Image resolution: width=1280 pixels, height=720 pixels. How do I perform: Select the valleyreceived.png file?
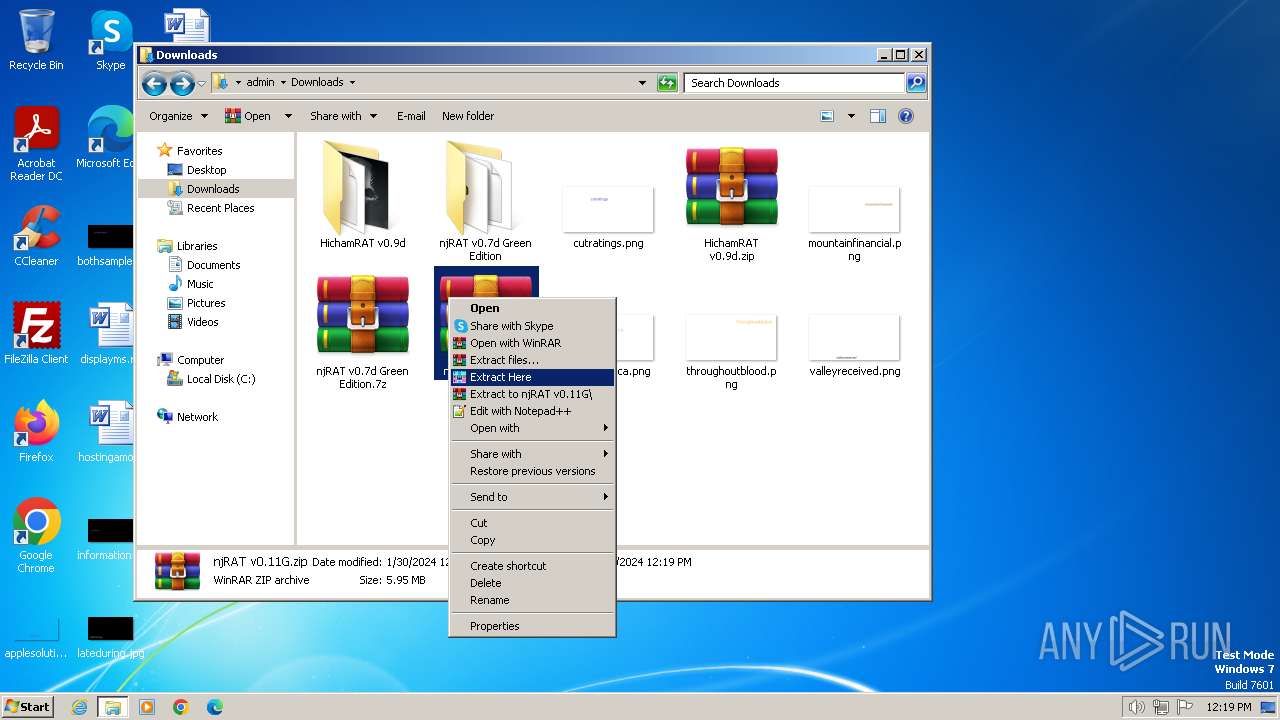tap(854, 337)
